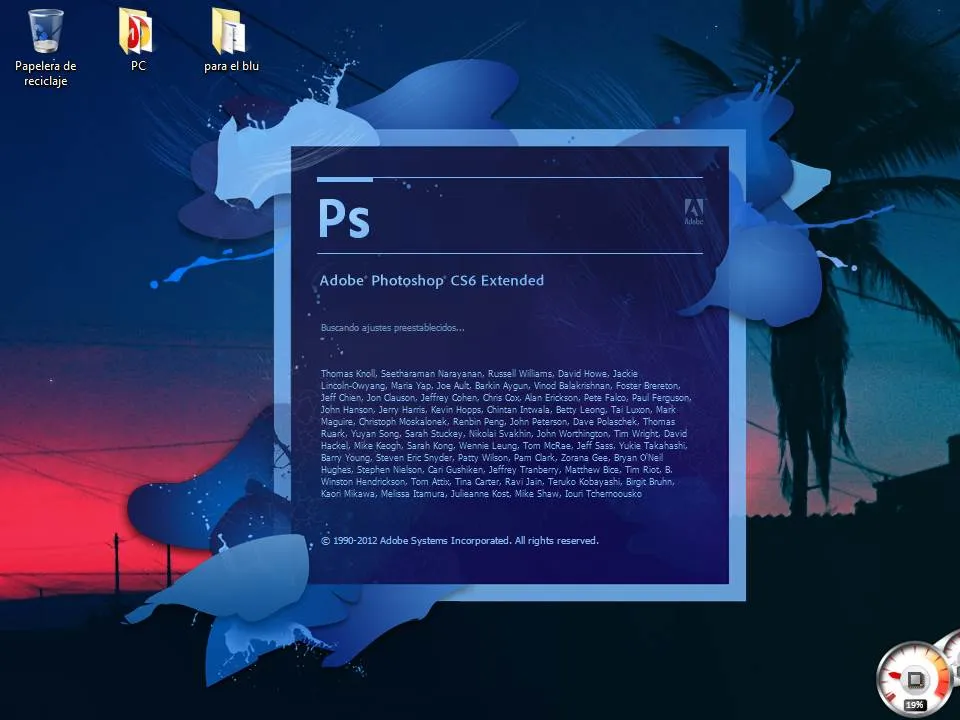Click the 'para el blu' label text
960x720 pixels.
point(231,66)
